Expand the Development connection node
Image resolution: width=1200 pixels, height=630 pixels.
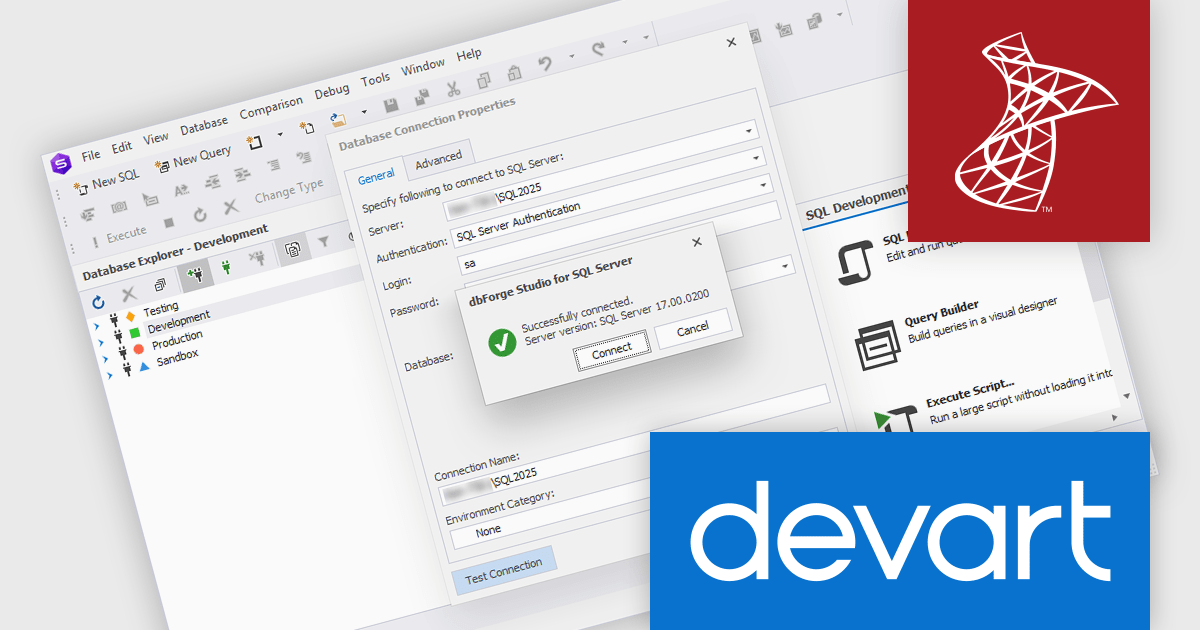click(103, 341)
